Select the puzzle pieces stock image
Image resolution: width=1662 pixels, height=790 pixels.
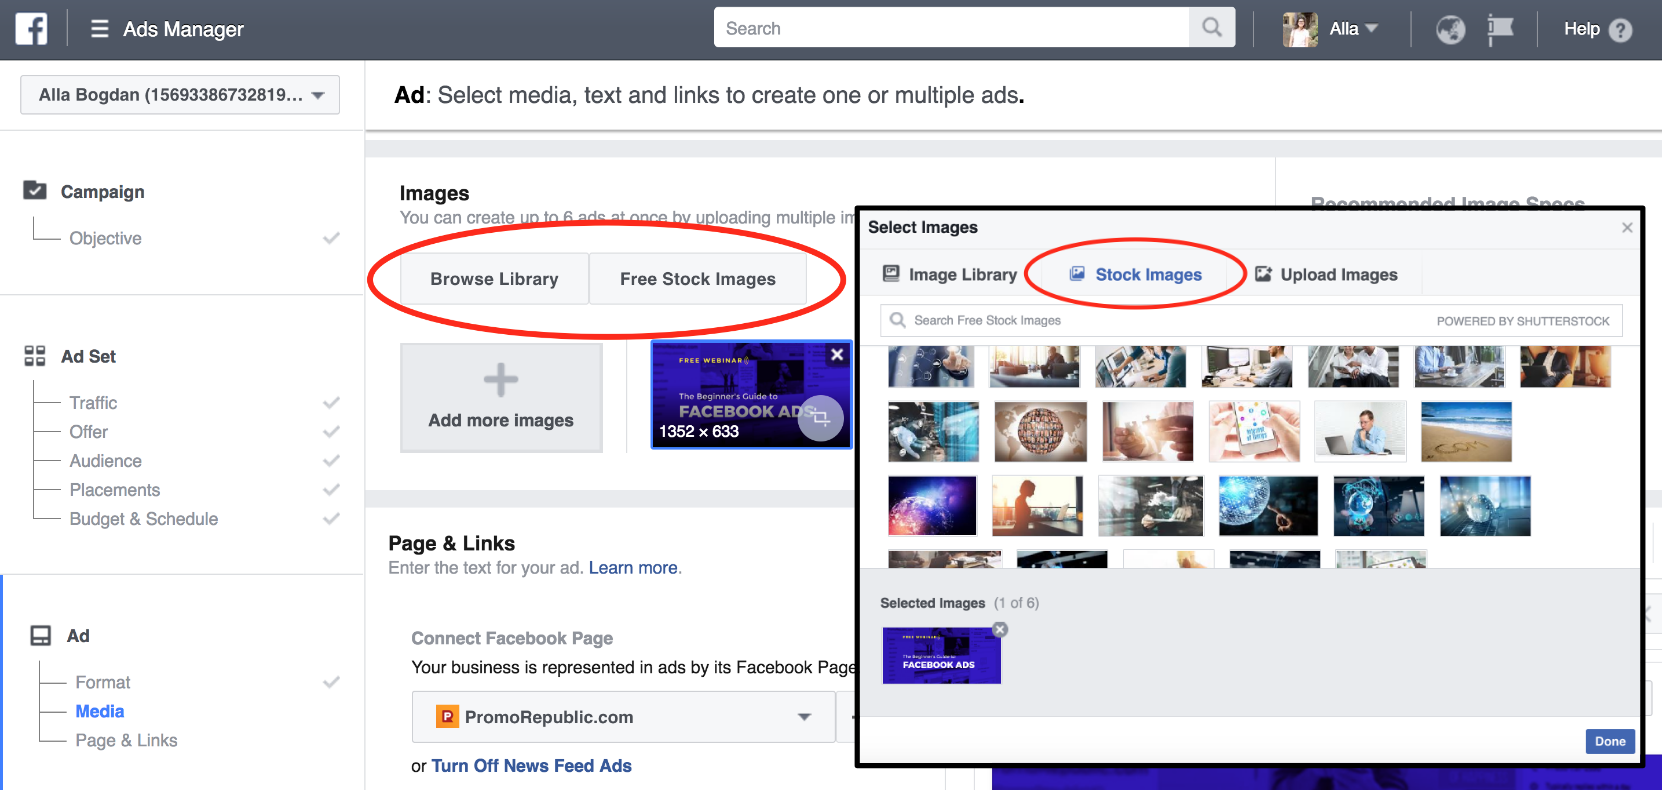pyautogui.click(x=1148, y=431)
